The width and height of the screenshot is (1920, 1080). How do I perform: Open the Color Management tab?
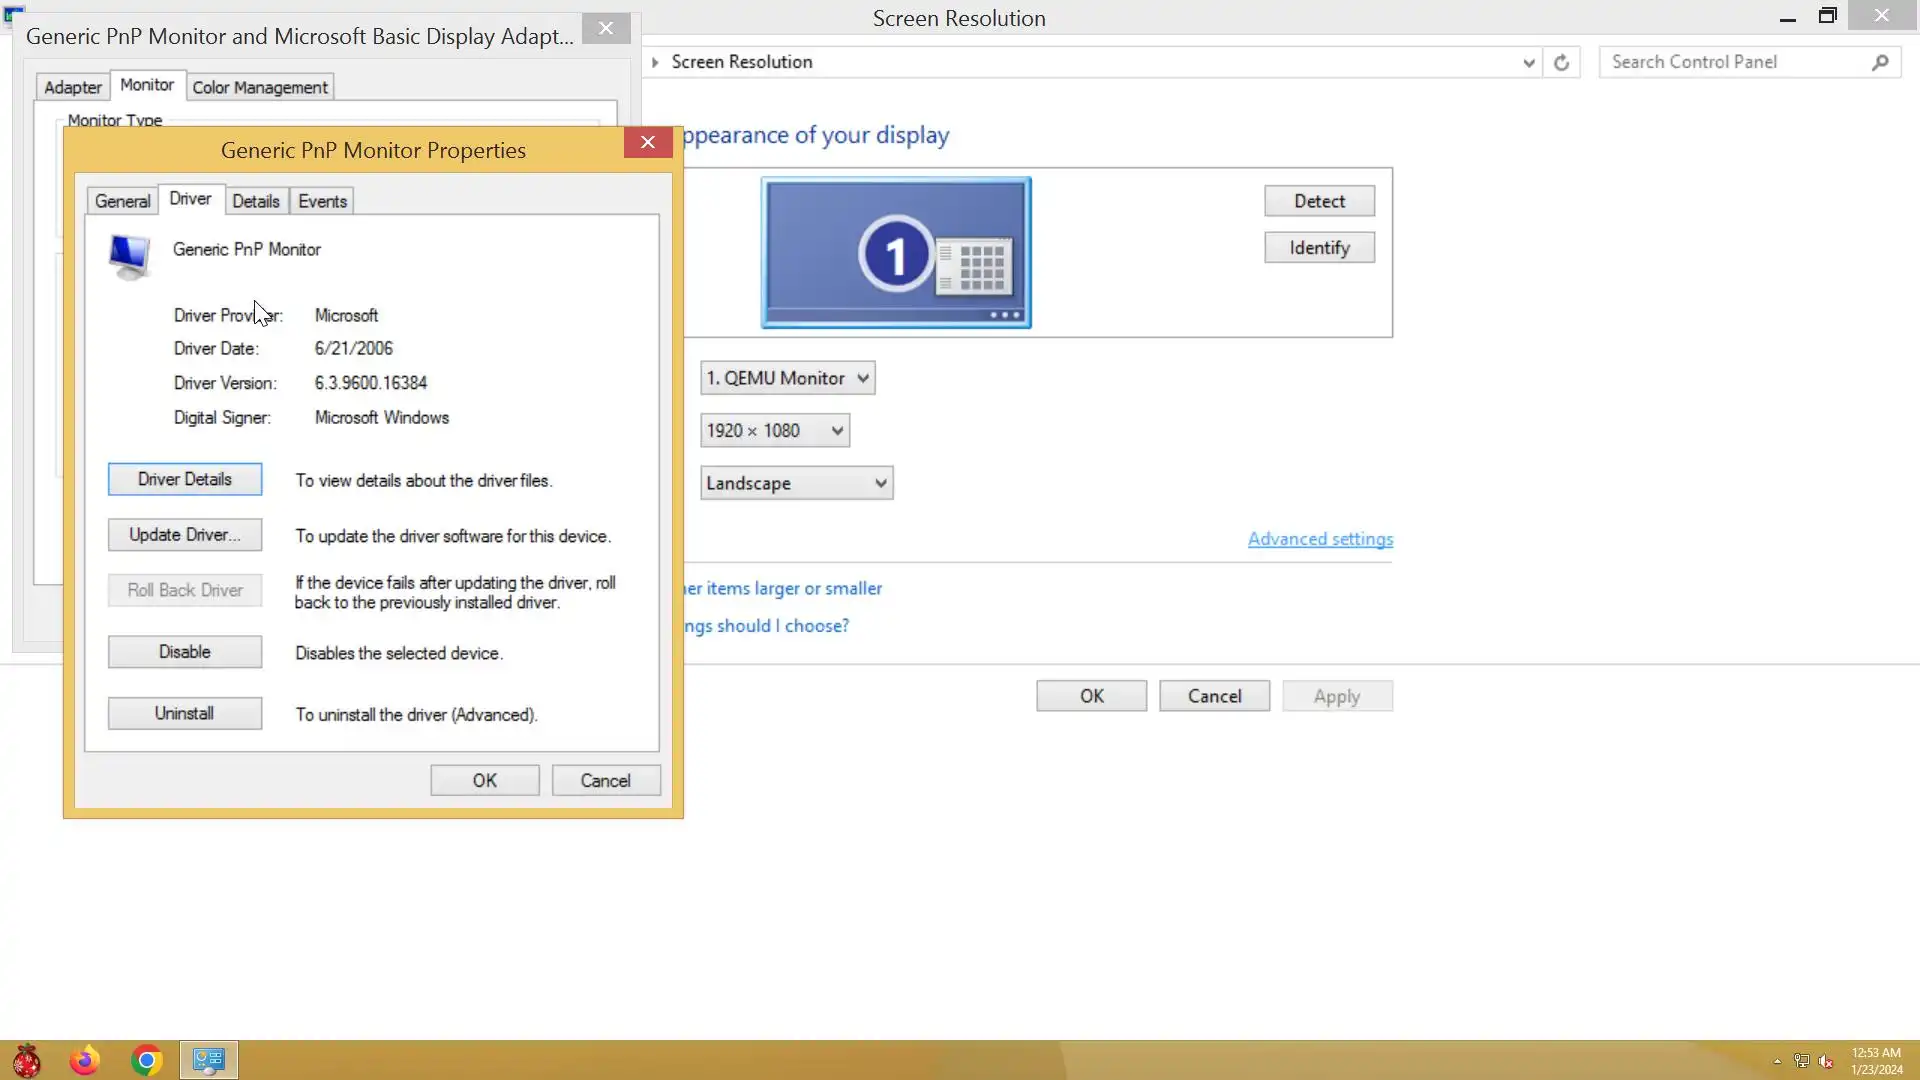tap(259, 87)
